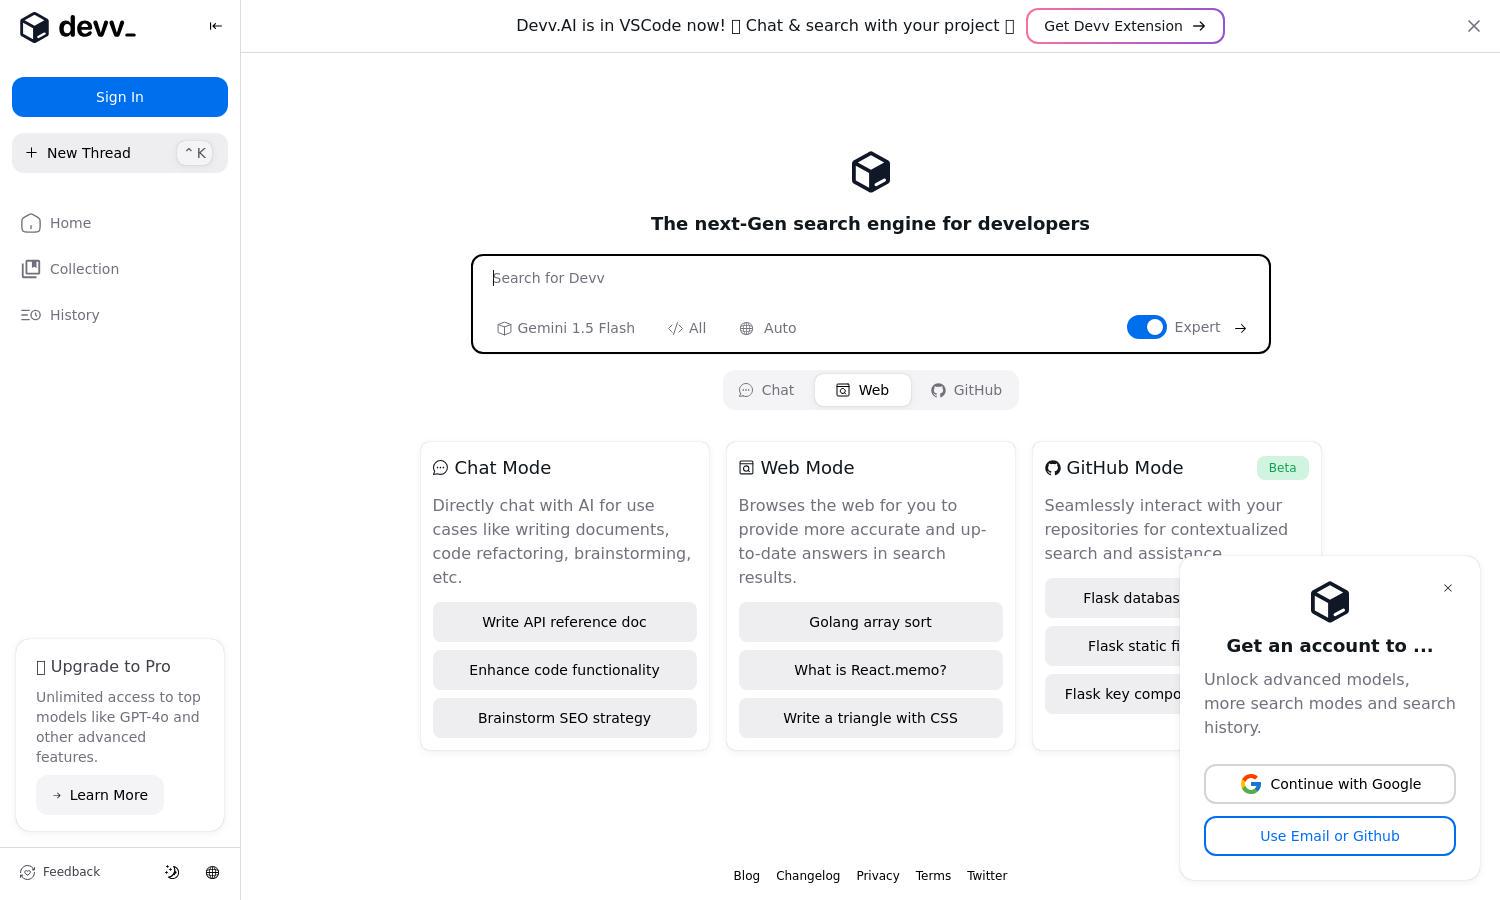
Task: Expand the All language filter dropdown
Action: [x=687, y=328]
